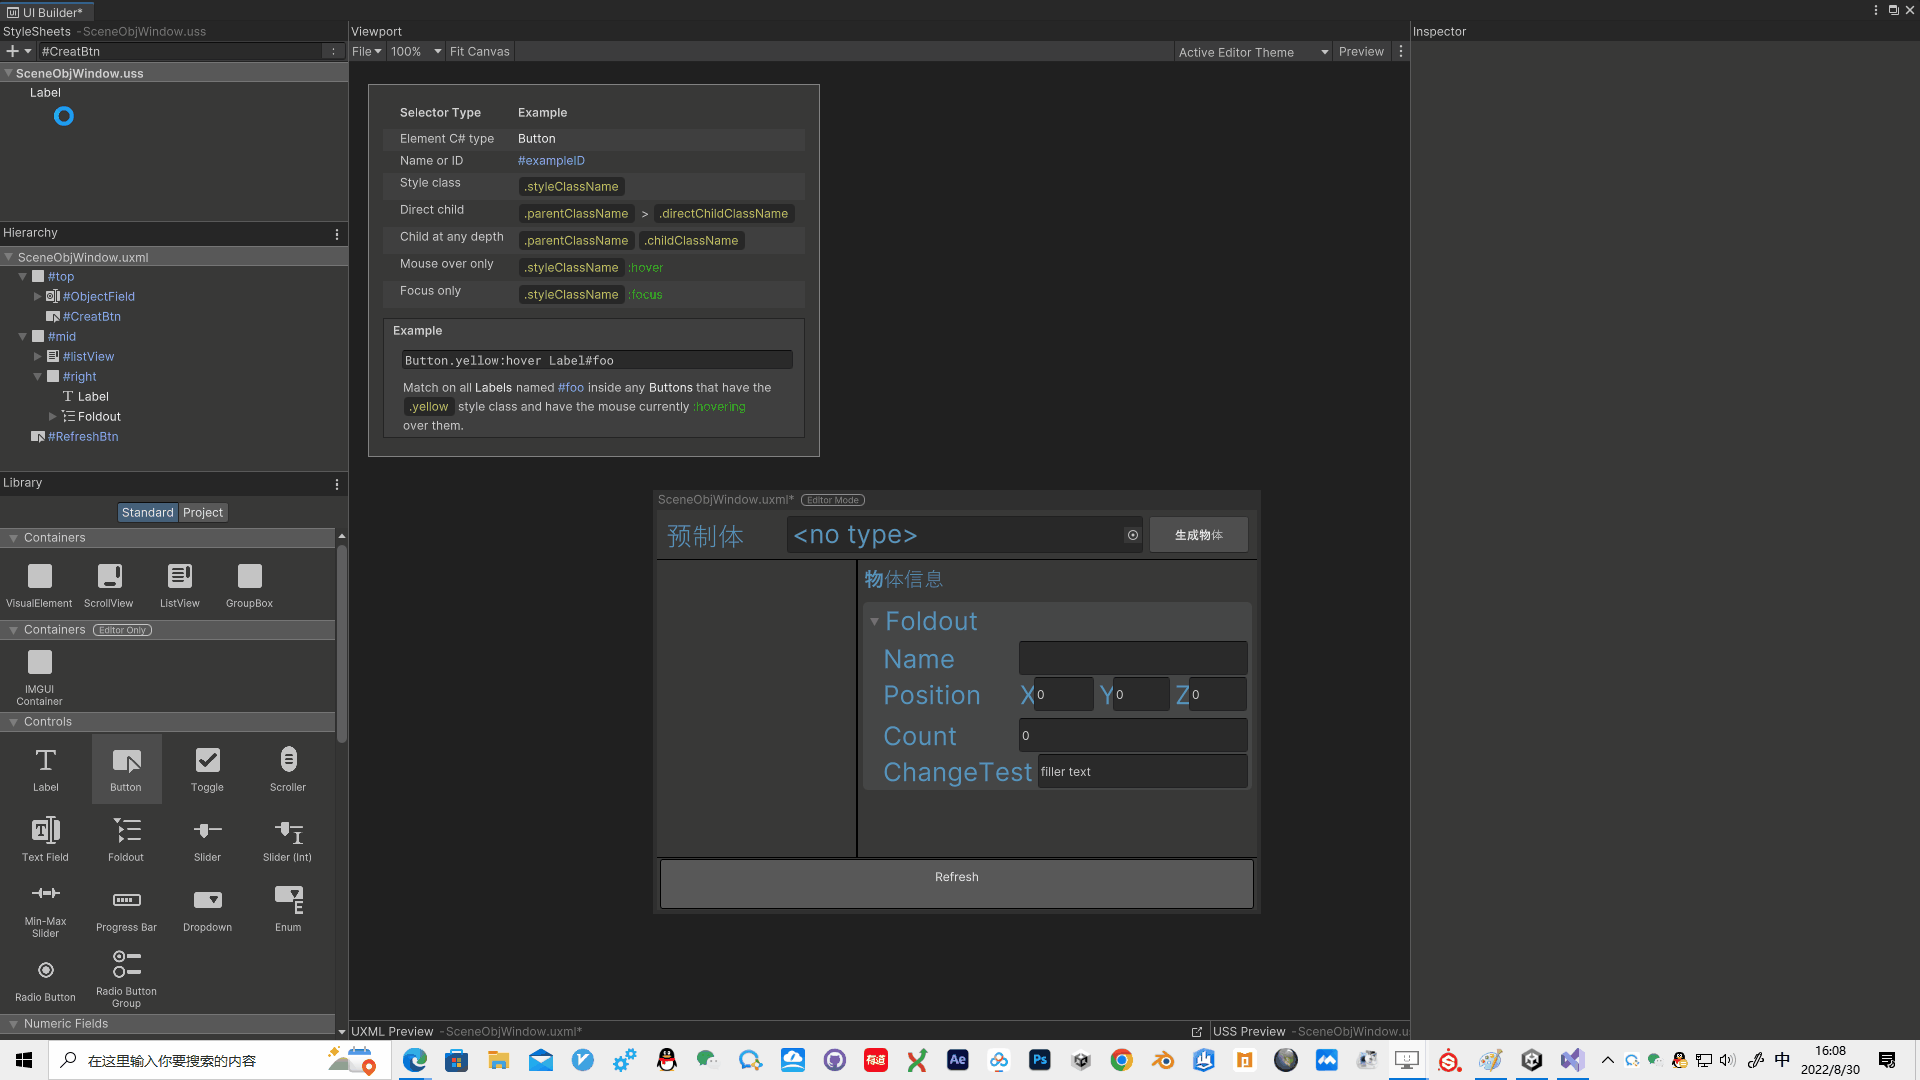Select the IMGUI Container element
Viewport: 1920px width, 1080px height.
coord(39,668)
